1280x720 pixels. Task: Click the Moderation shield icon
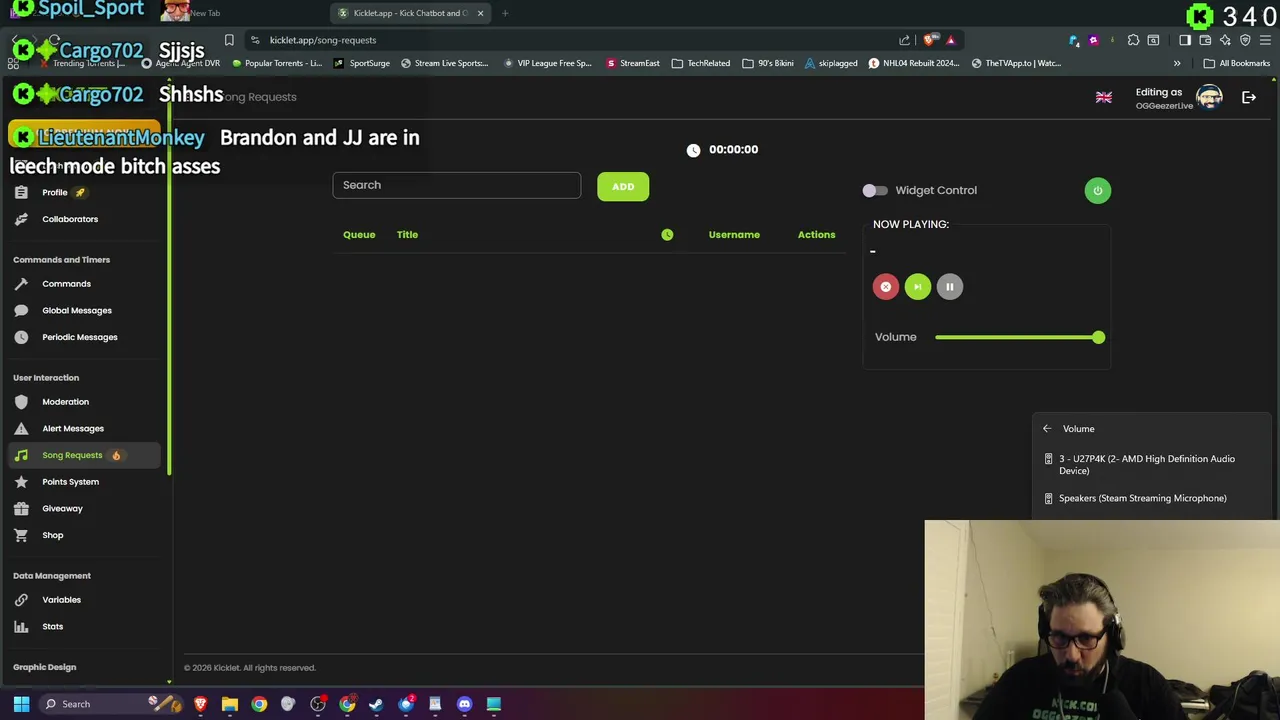[x=21, y=402]
